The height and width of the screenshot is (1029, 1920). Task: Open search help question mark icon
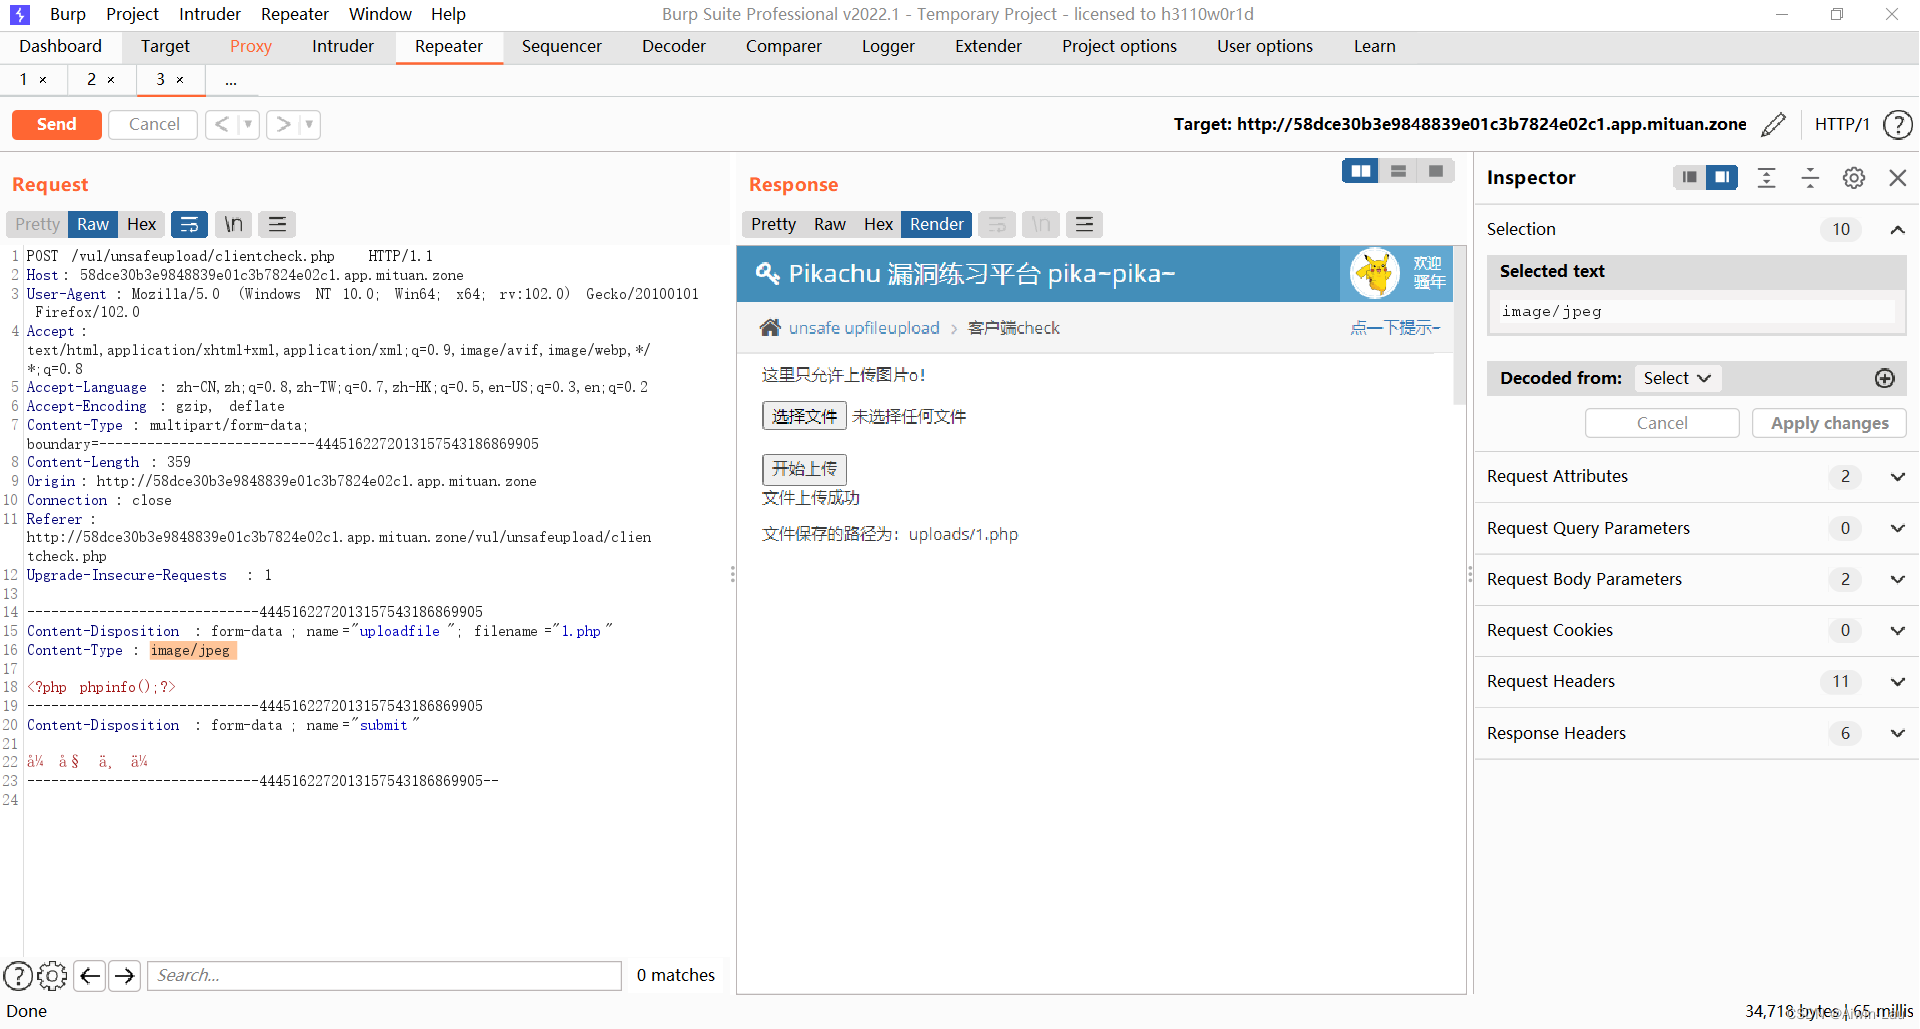point(18,975)
